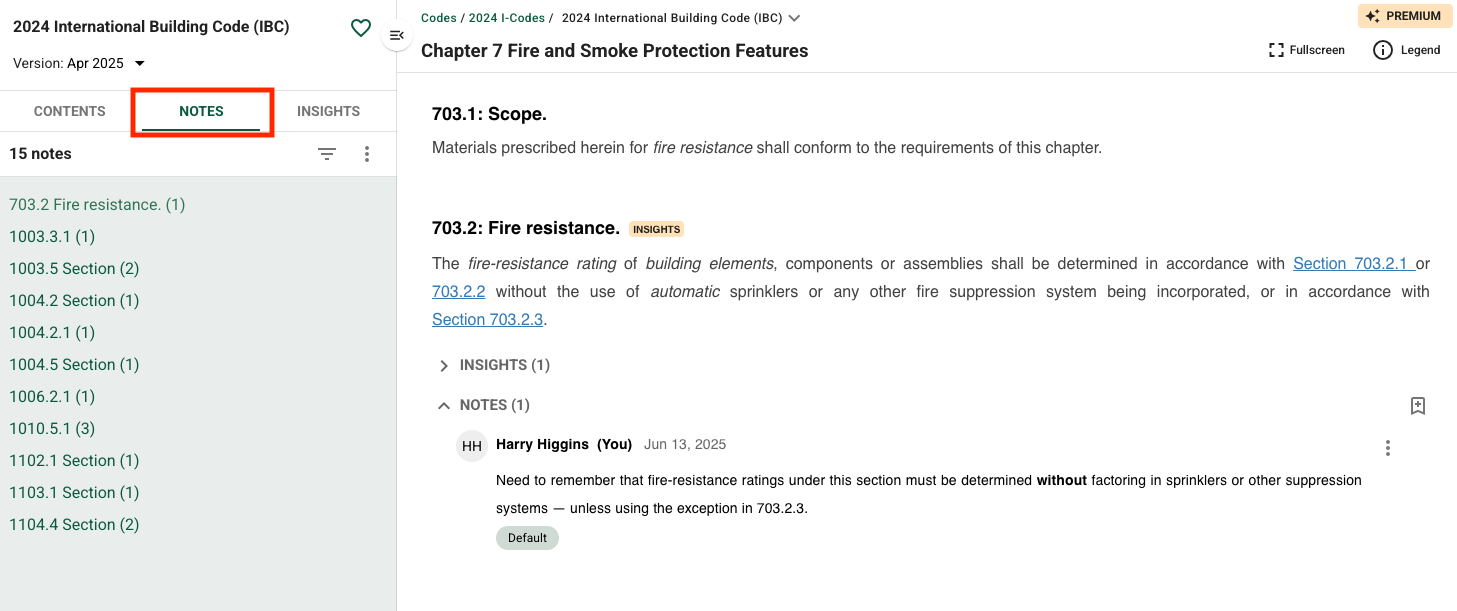Click the favorite heart icon
This screenshot has height=611, width=1457.
361,28
